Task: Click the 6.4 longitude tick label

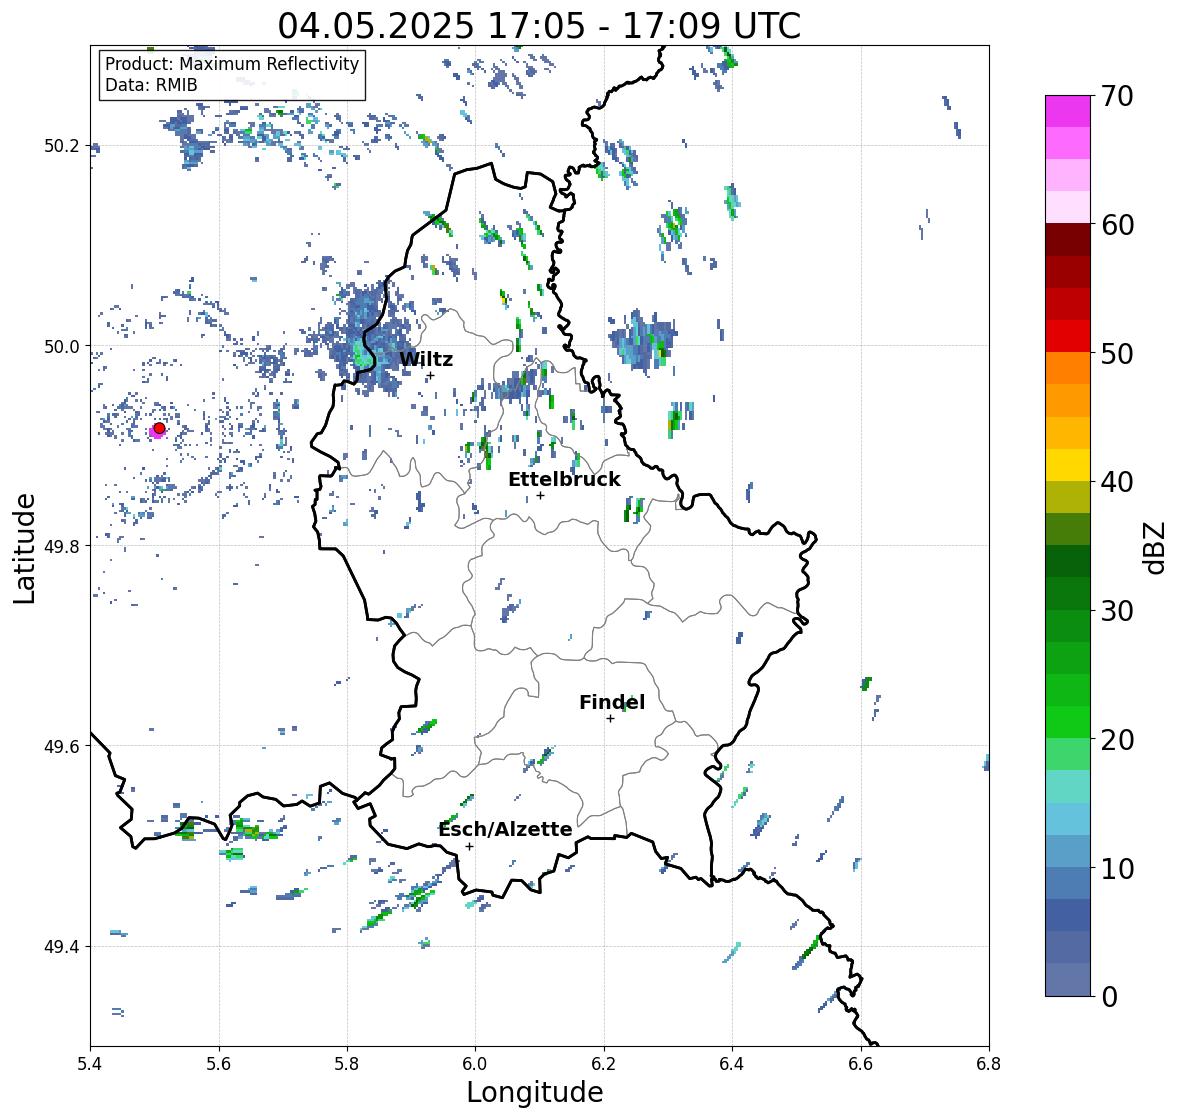Action: 732,1063
